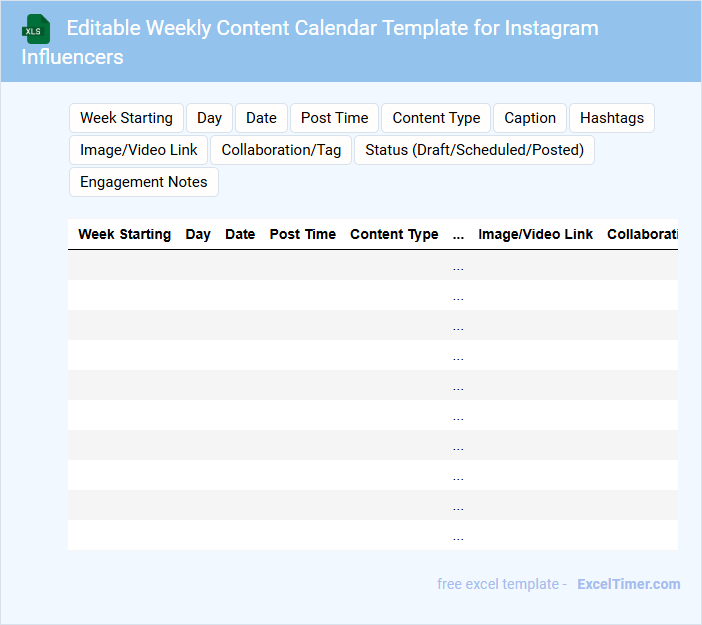Click the Day column header
This screenshot has height=625, width=702.
pyautogui.click(x=198, y=234)
